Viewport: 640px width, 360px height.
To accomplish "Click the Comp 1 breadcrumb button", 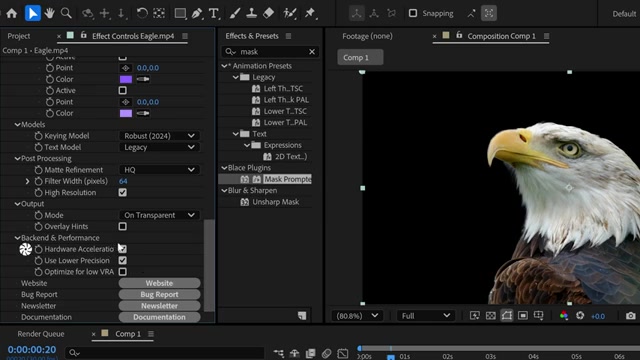I will (360, 57).
